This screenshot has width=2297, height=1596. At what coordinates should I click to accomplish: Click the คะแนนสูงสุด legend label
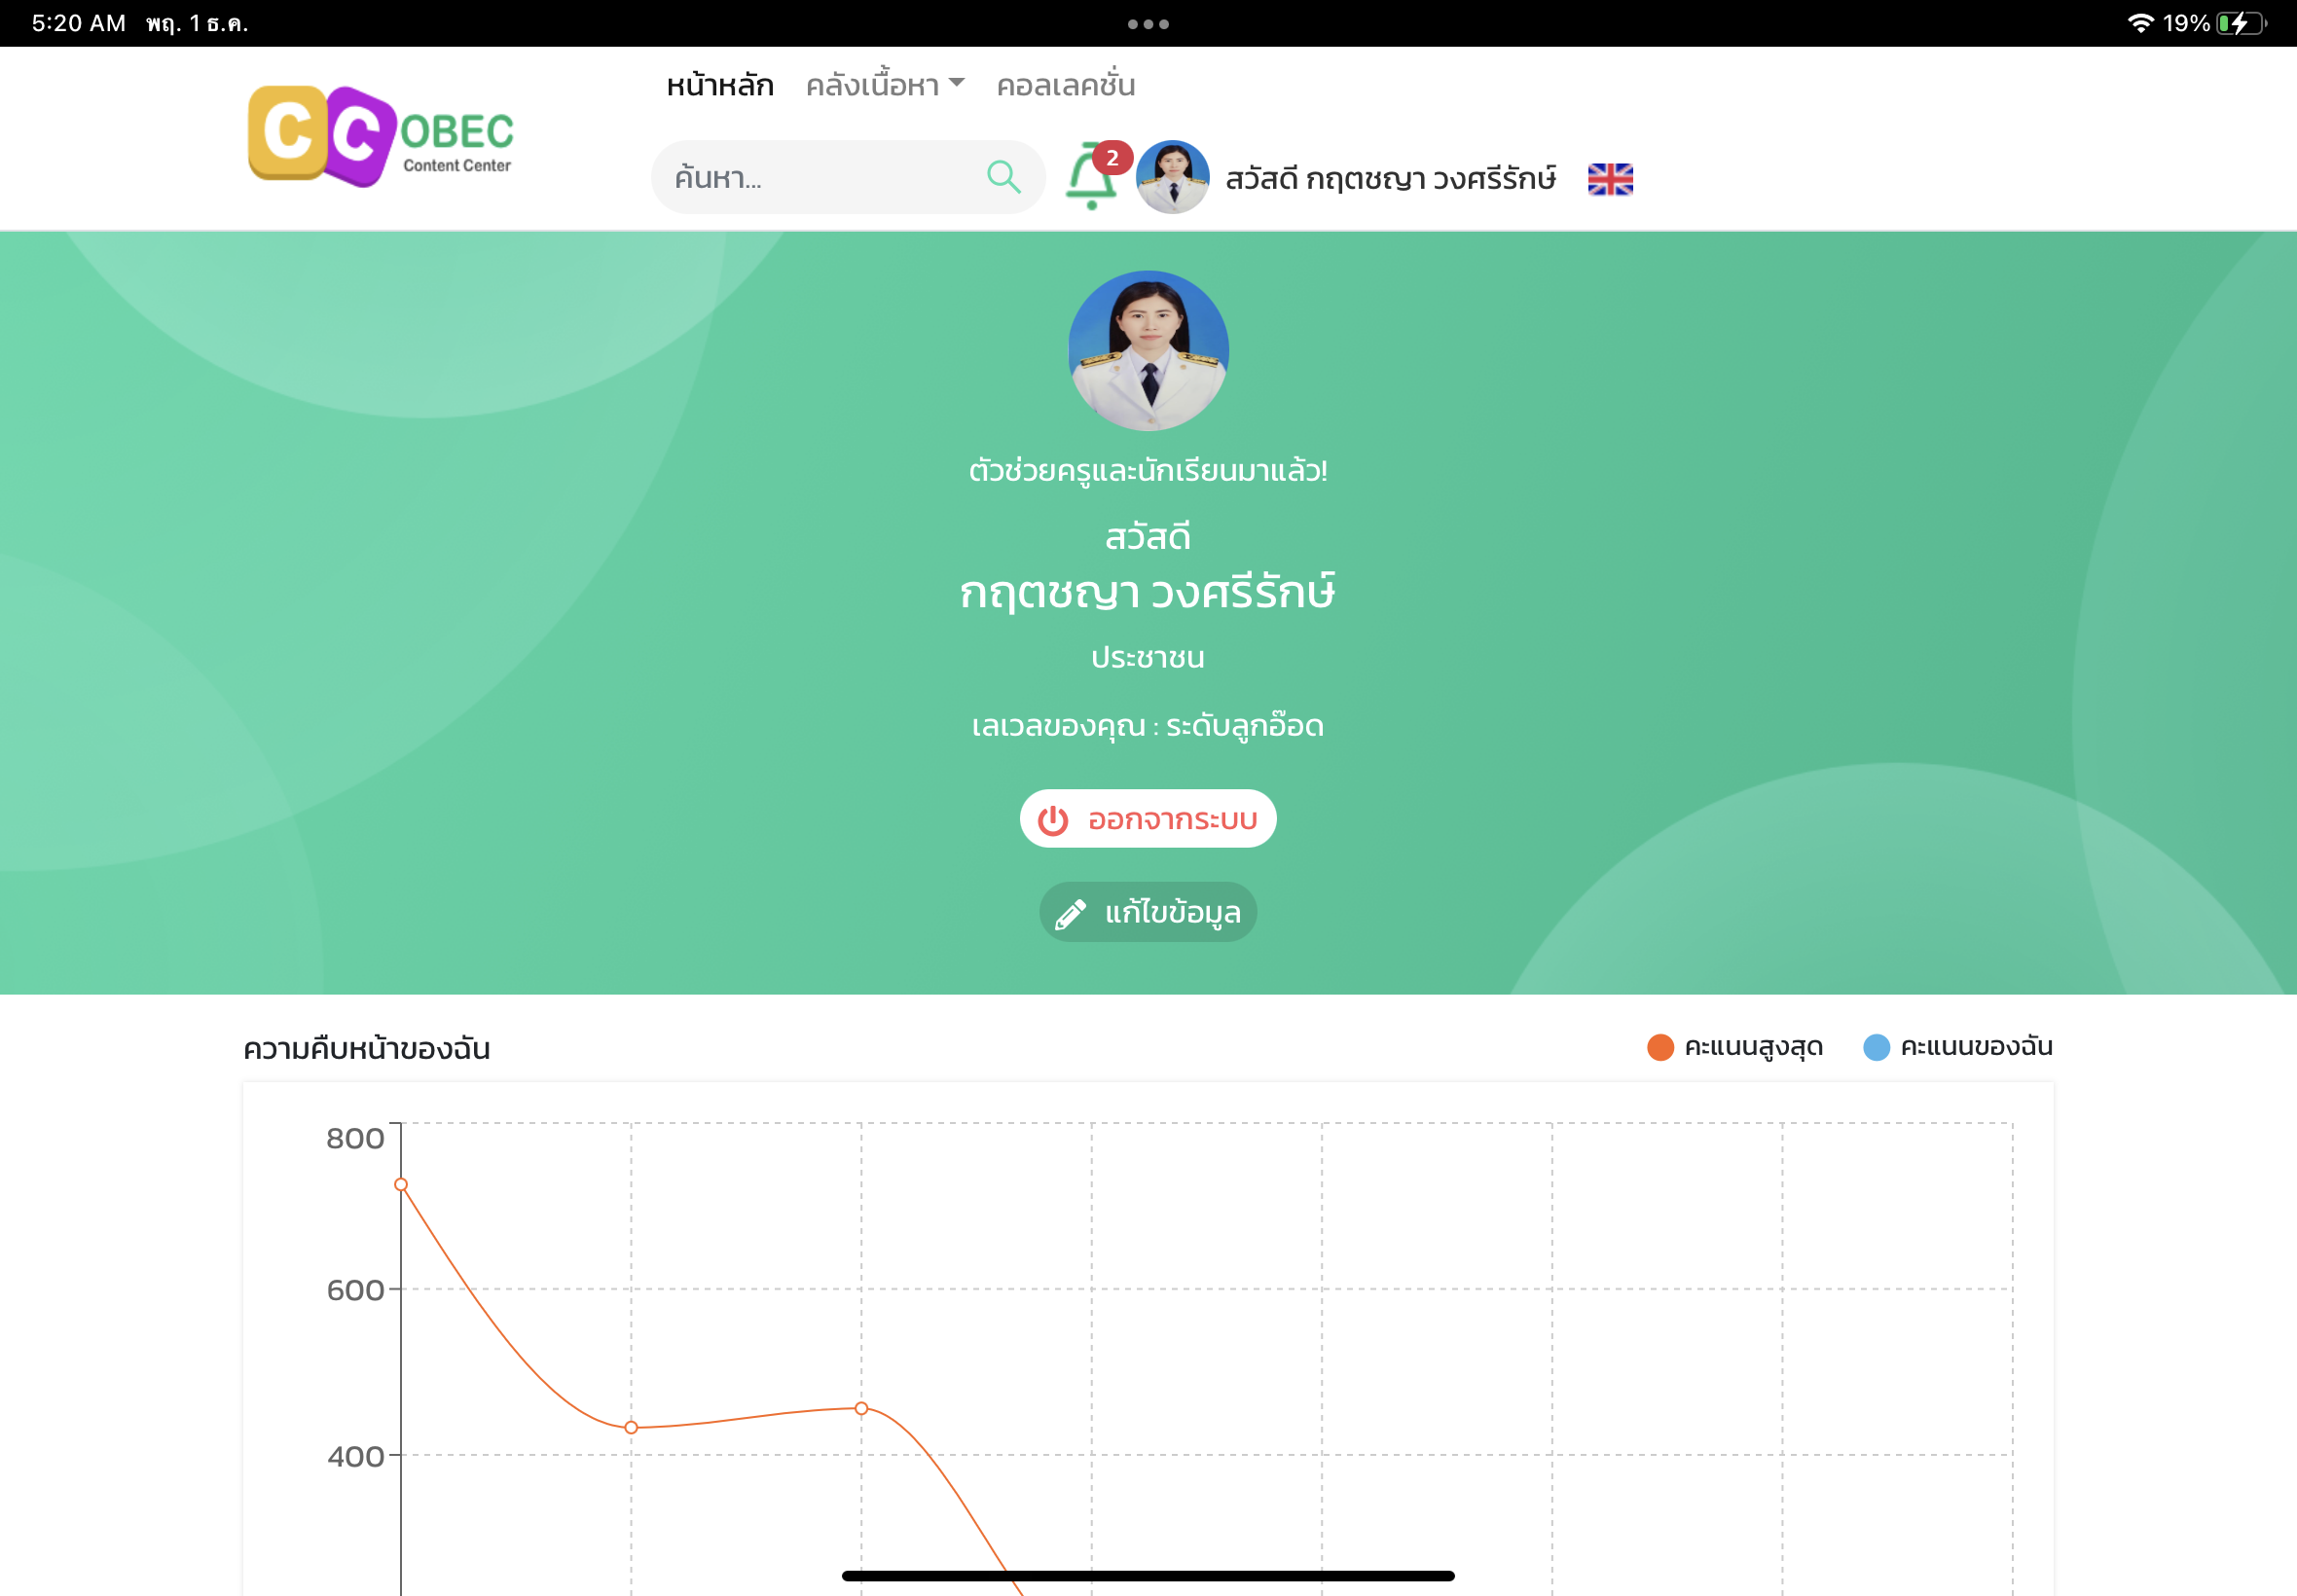click(x=1754, y=1047)
